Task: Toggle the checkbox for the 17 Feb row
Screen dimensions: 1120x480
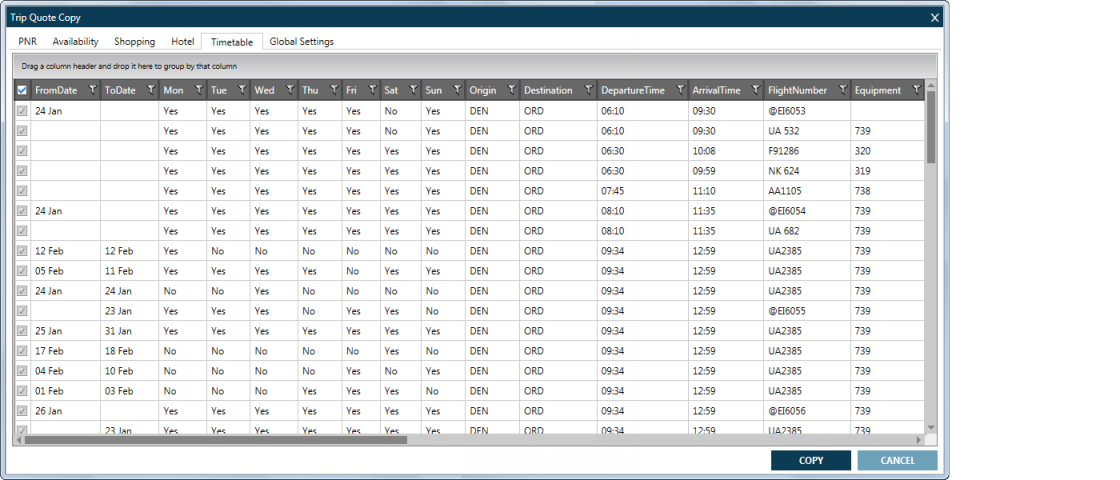Action: 22,351
